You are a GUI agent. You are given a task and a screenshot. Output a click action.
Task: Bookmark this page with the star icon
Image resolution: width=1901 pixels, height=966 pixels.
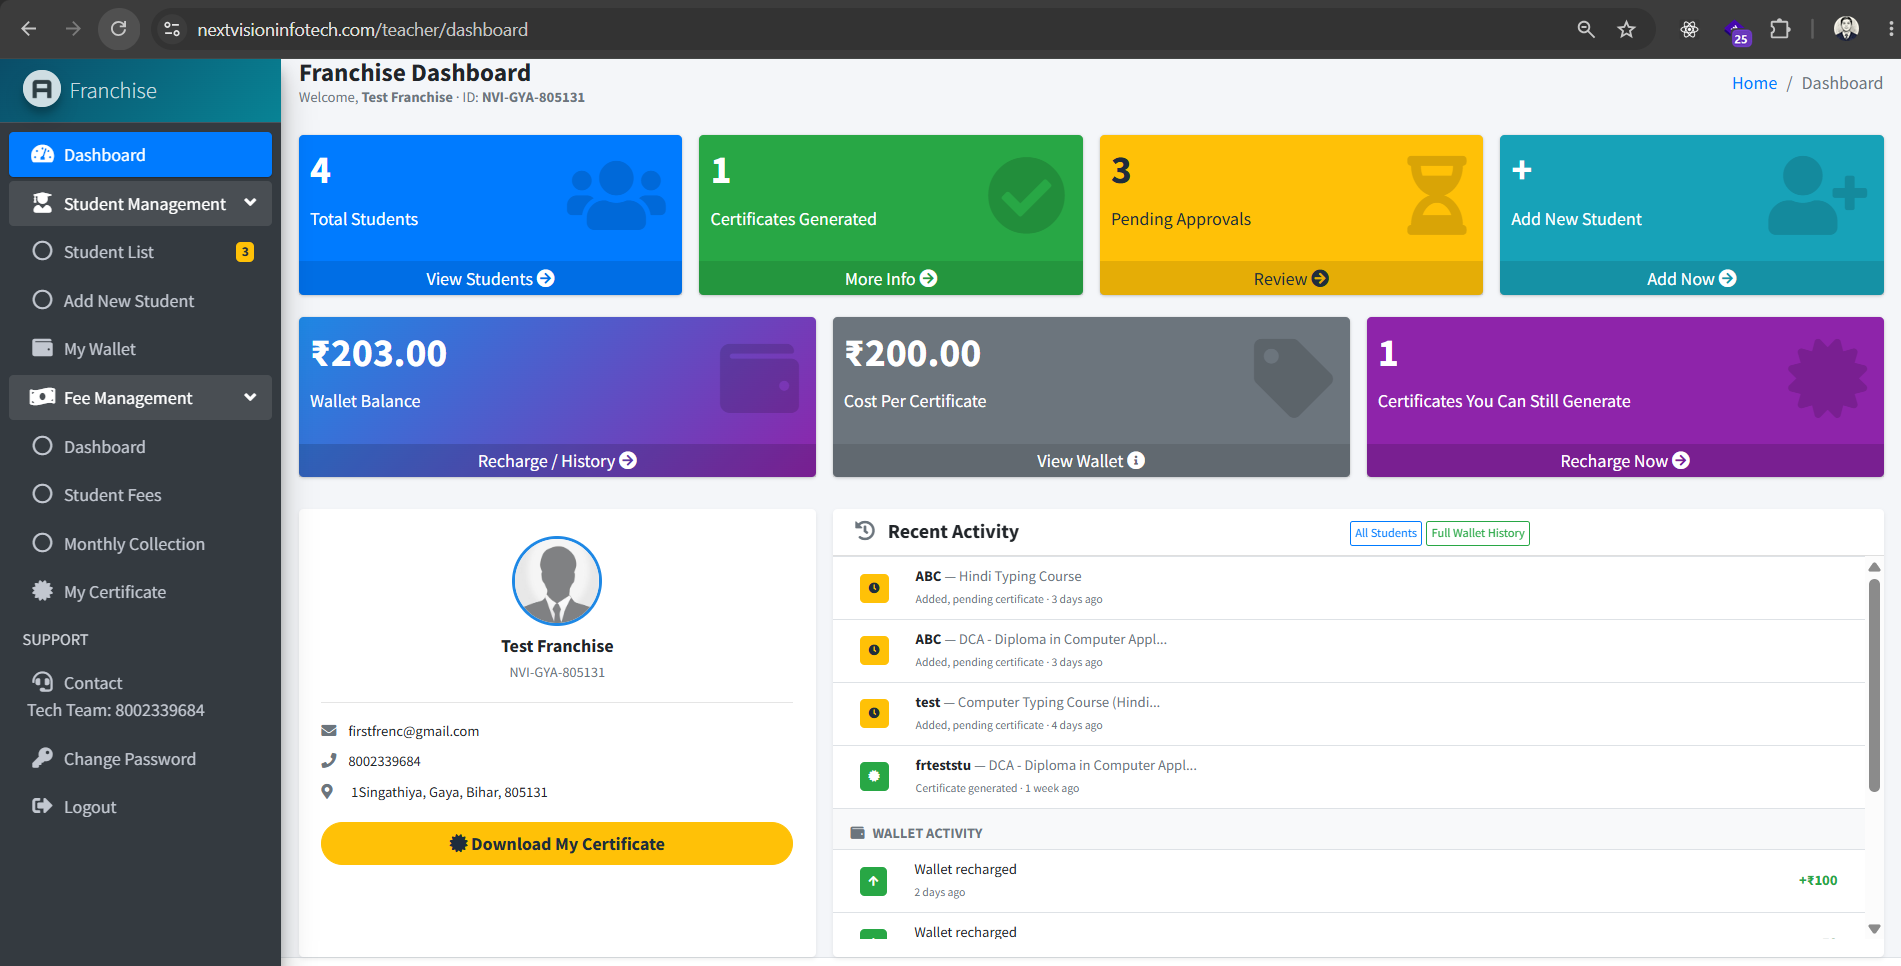tap(1627, 29)
